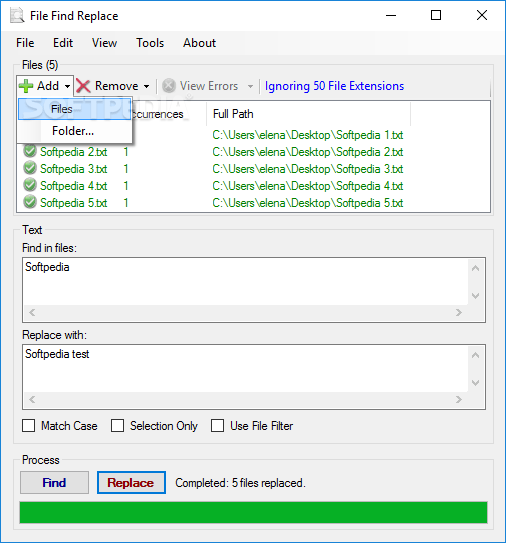506x543 pixels.
Task: Select the Softpedia 4.txt file name
Action: pos(73,186)
